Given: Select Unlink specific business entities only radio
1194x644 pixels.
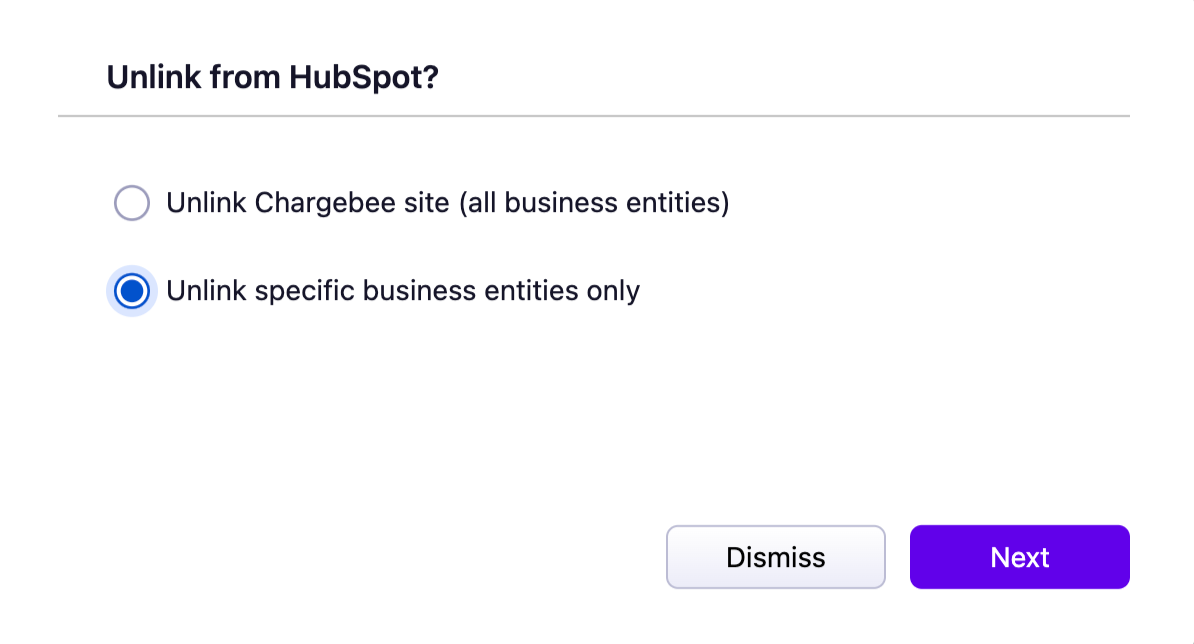Looking at the screenshot, I should [132, 291].
